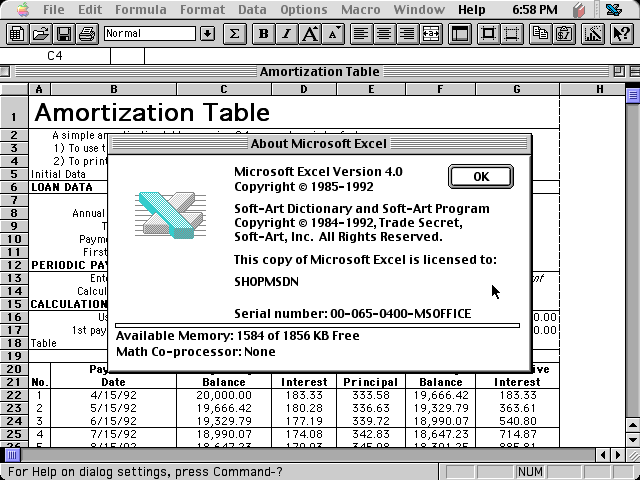Click the Help question-mark pointer icon
The width and height of the screenshot is (640, 480).
pyautogui.click(x=618, y=33)
